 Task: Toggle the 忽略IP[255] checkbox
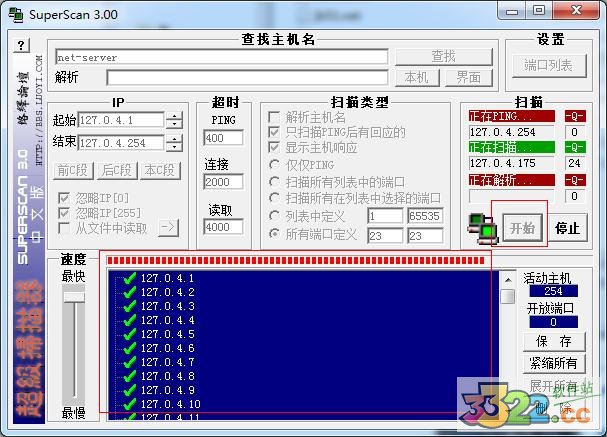pos(64,213)
